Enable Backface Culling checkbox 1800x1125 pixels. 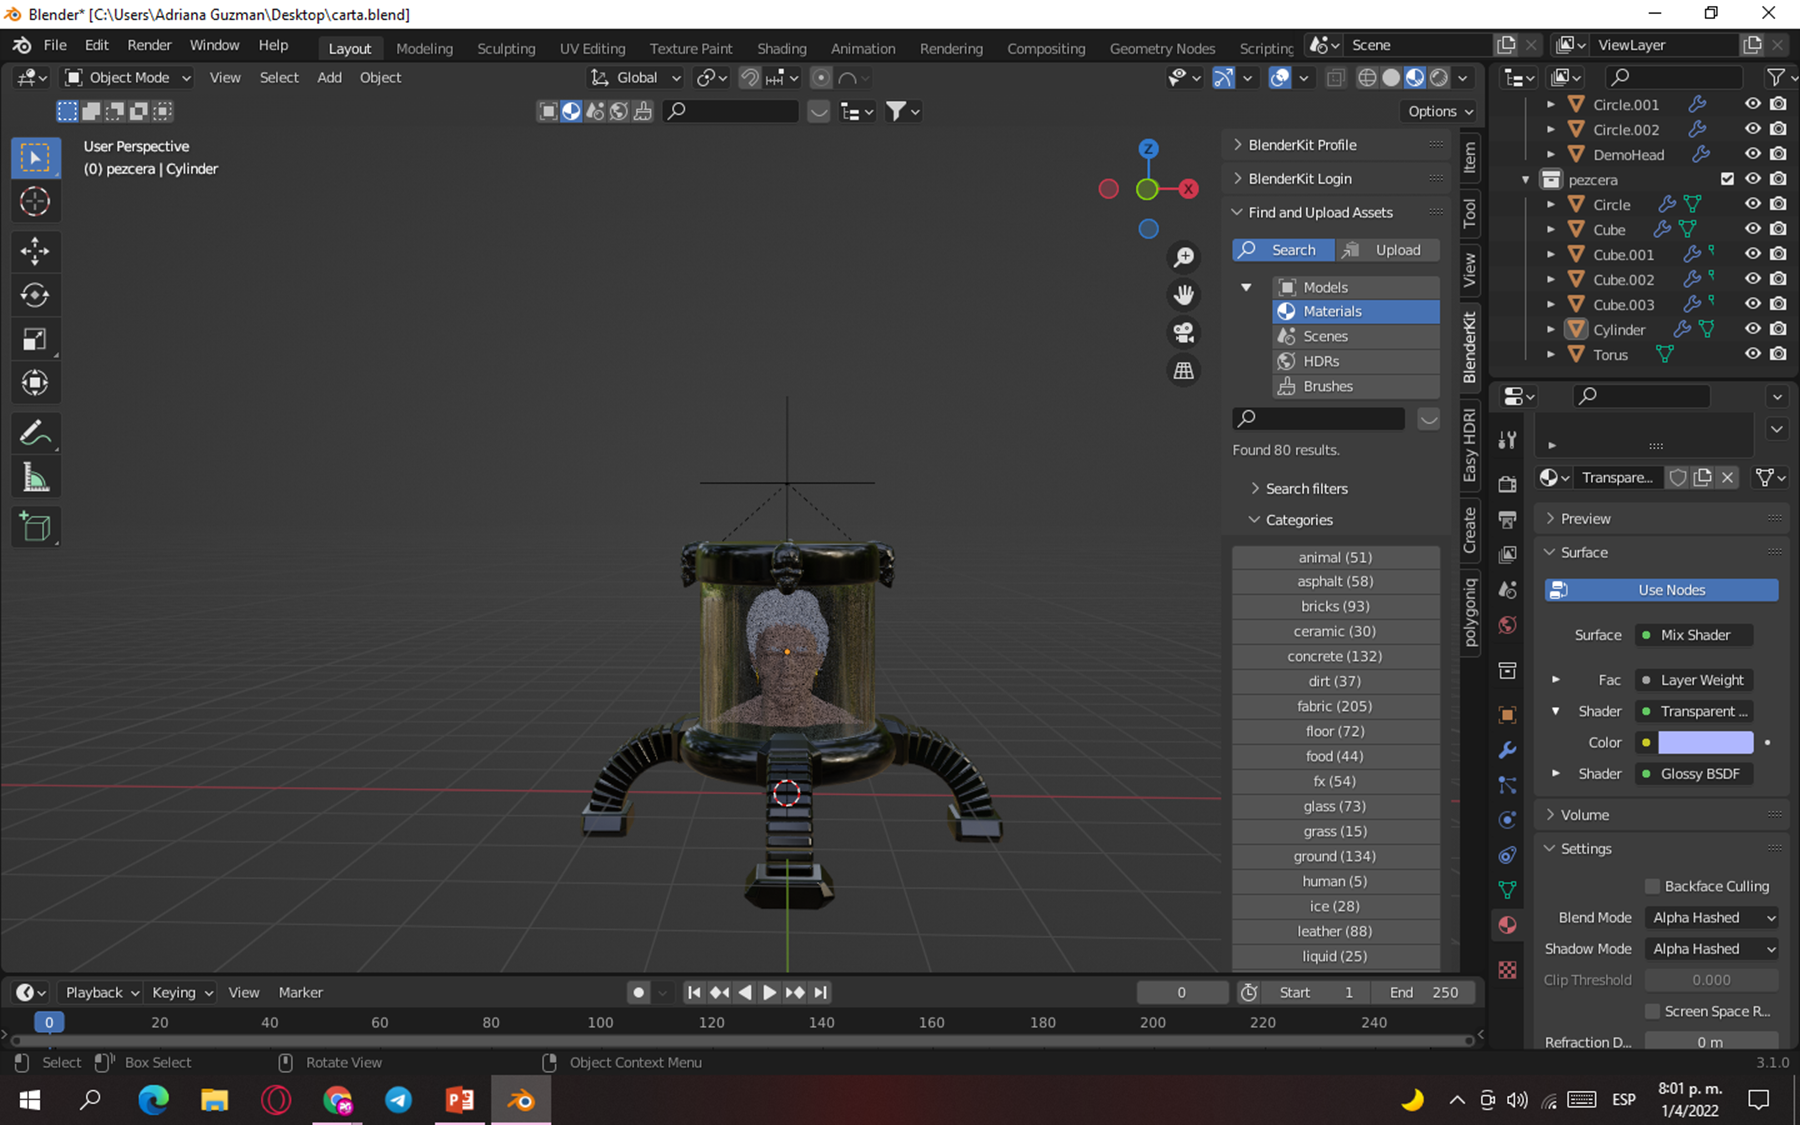pyautogui.click(x=1652, y=886)
